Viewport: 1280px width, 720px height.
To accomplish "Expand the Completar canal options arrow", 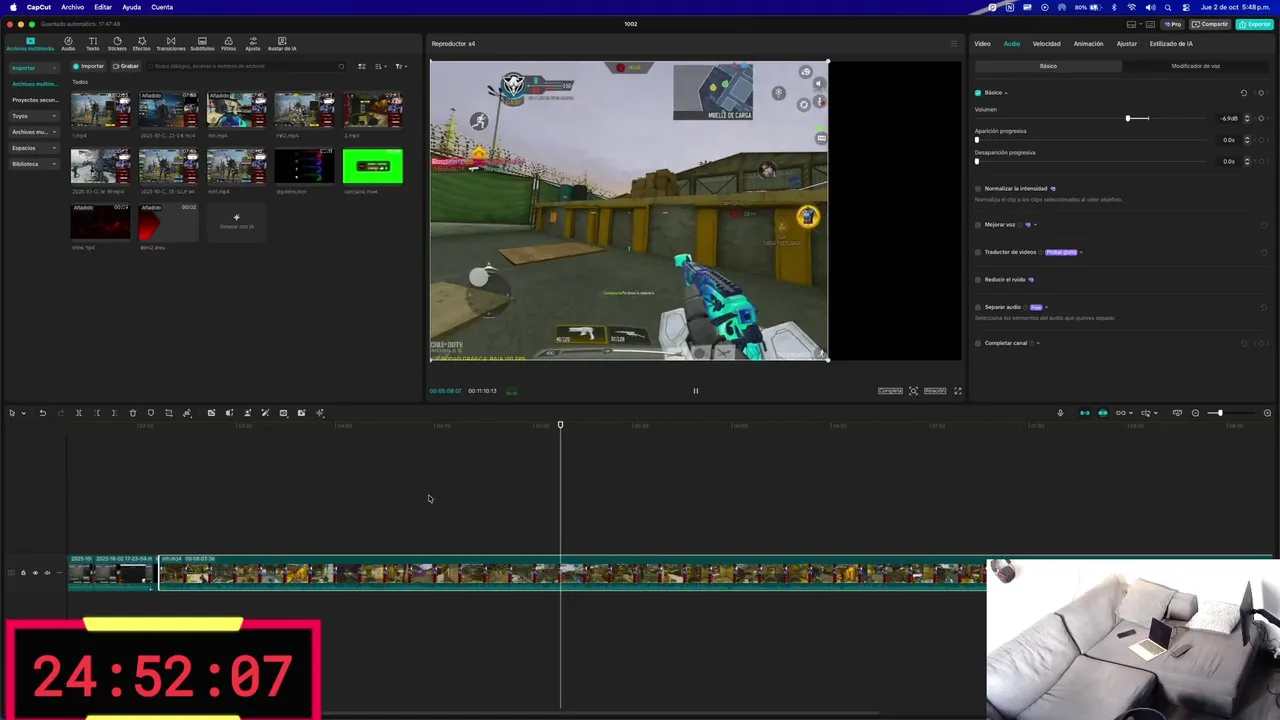I will [1038, 343].
